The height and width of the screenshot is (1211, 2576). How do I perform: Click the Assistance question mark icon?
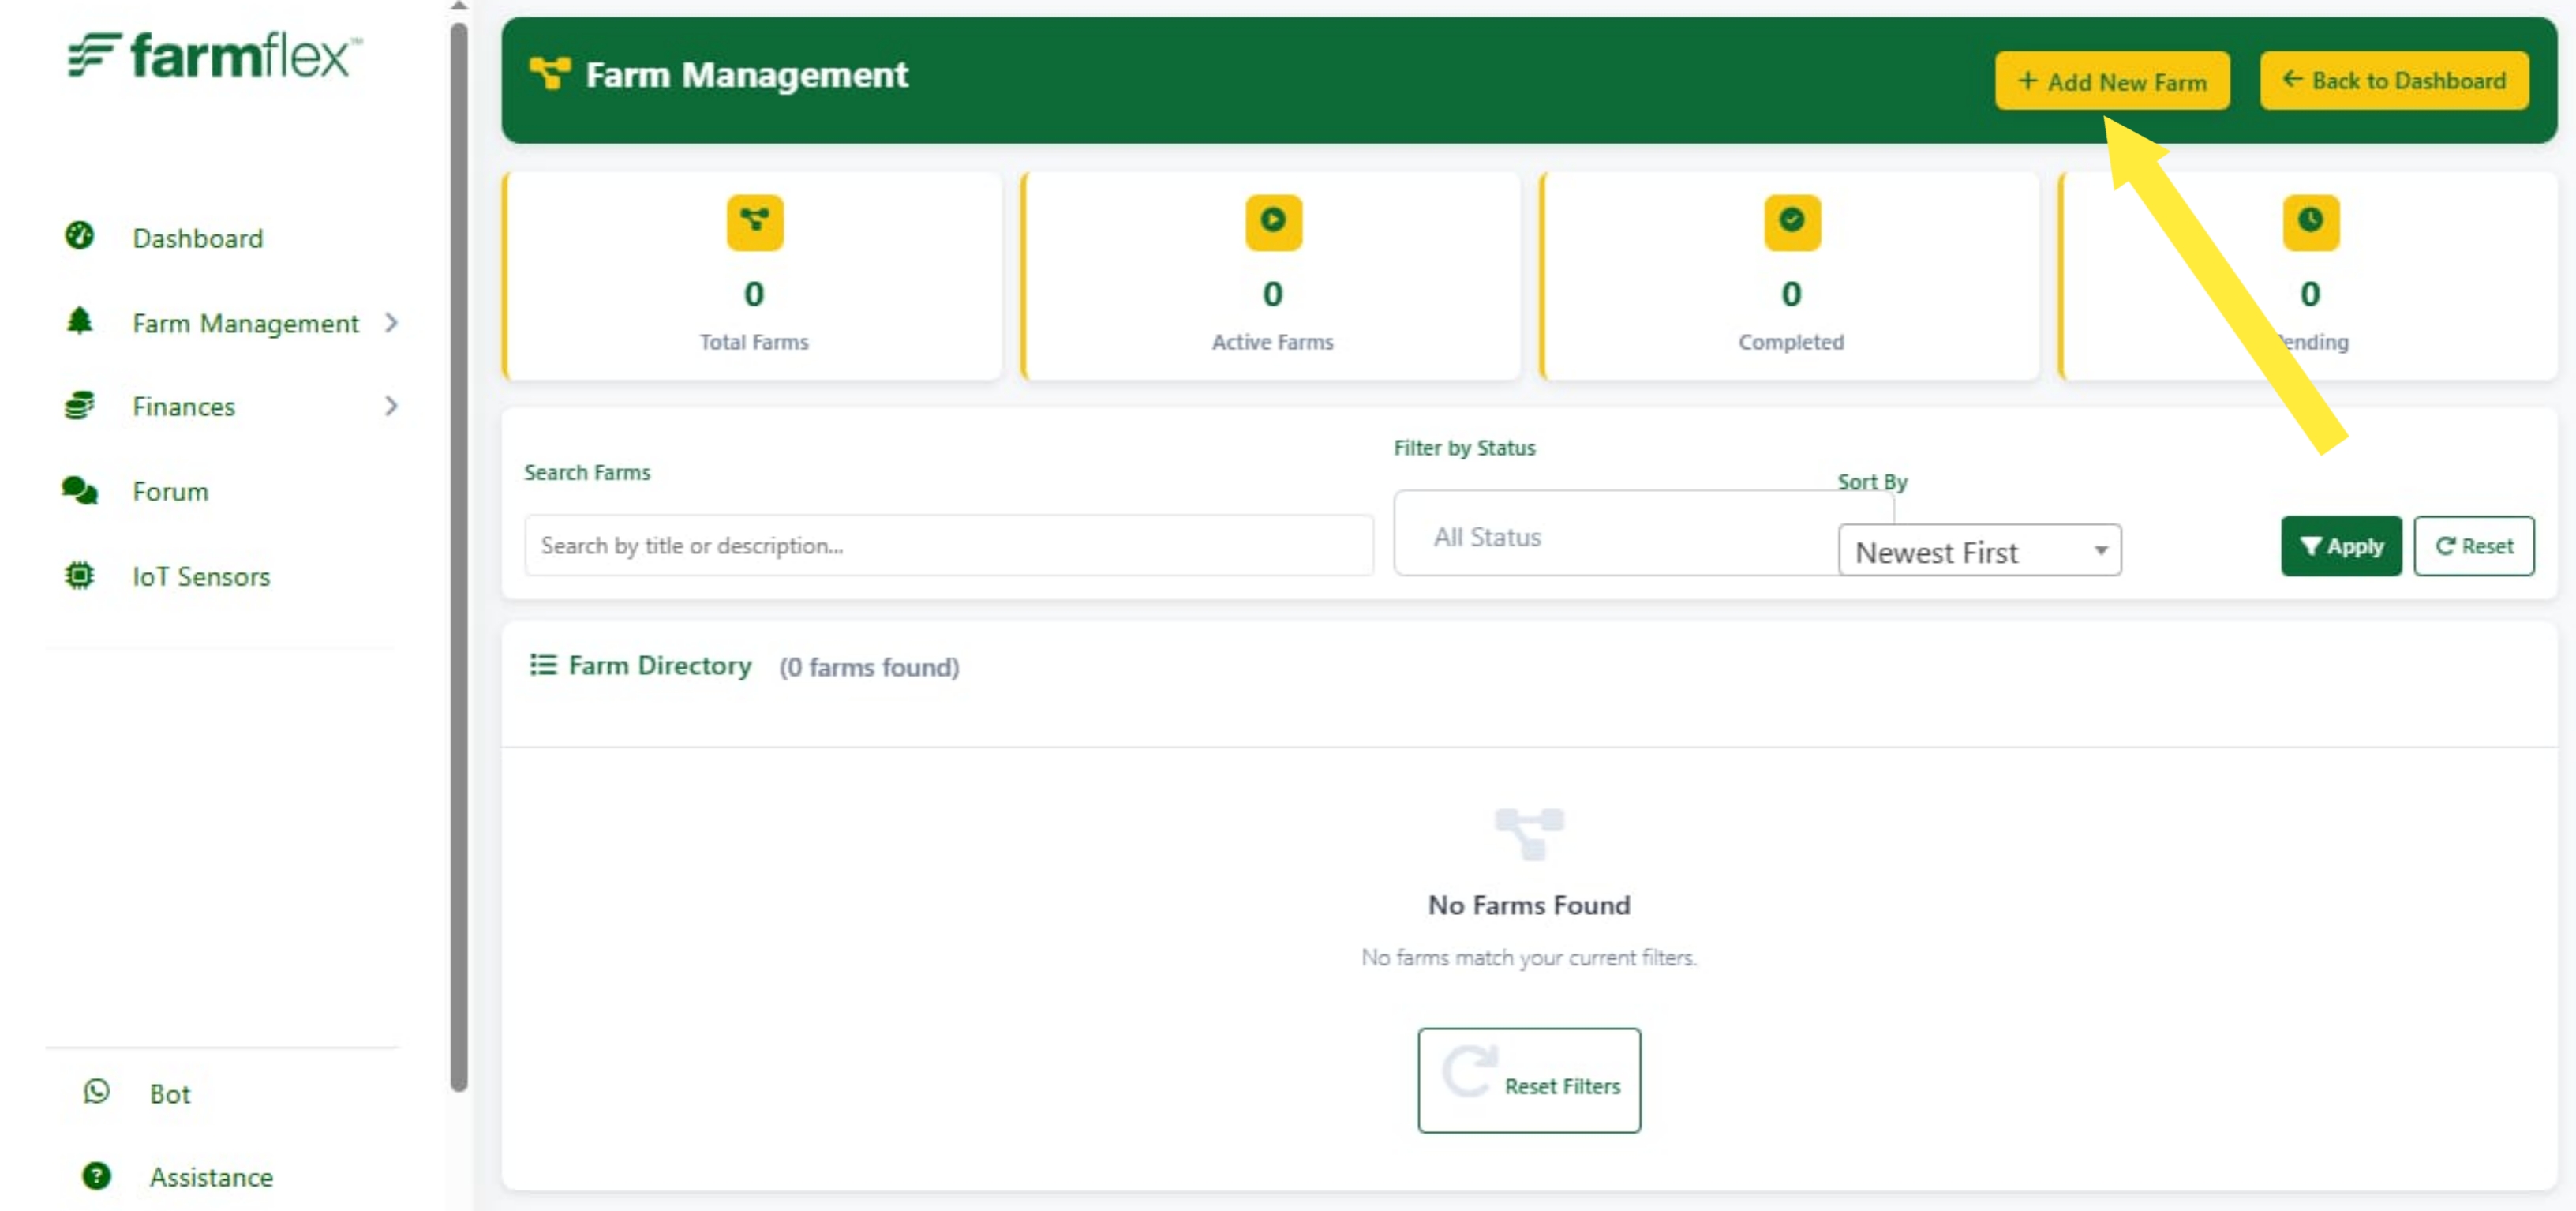click(96, 1176)
